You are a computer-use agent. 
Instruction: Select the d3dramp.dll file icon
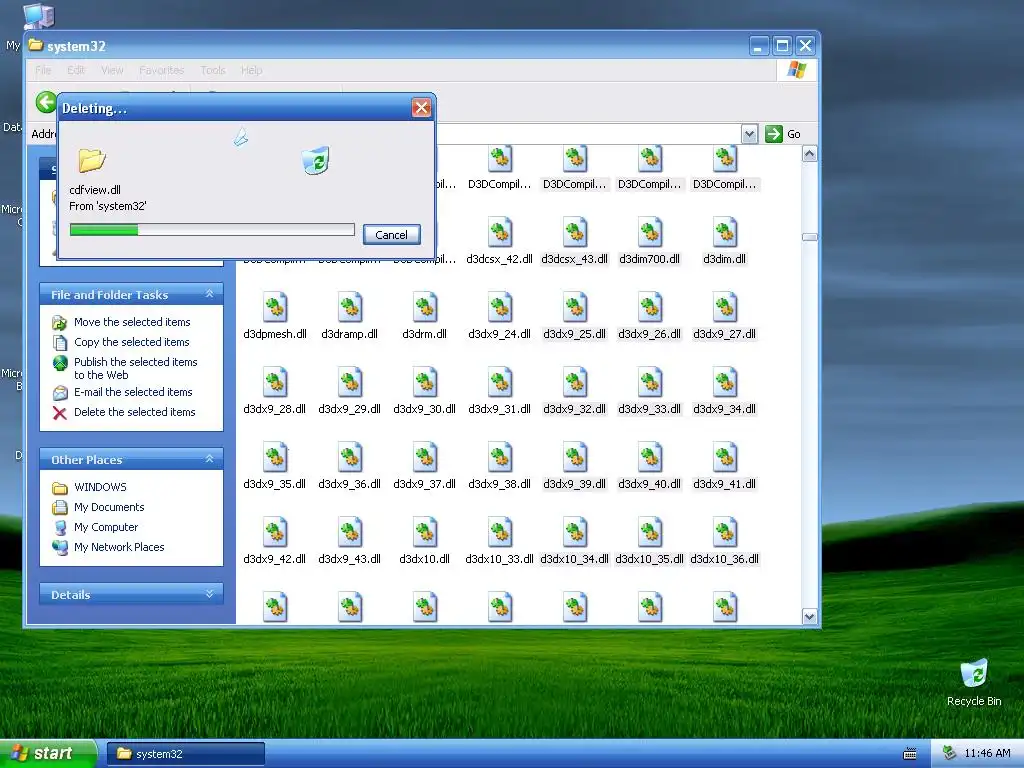click(x=350, y=307)
